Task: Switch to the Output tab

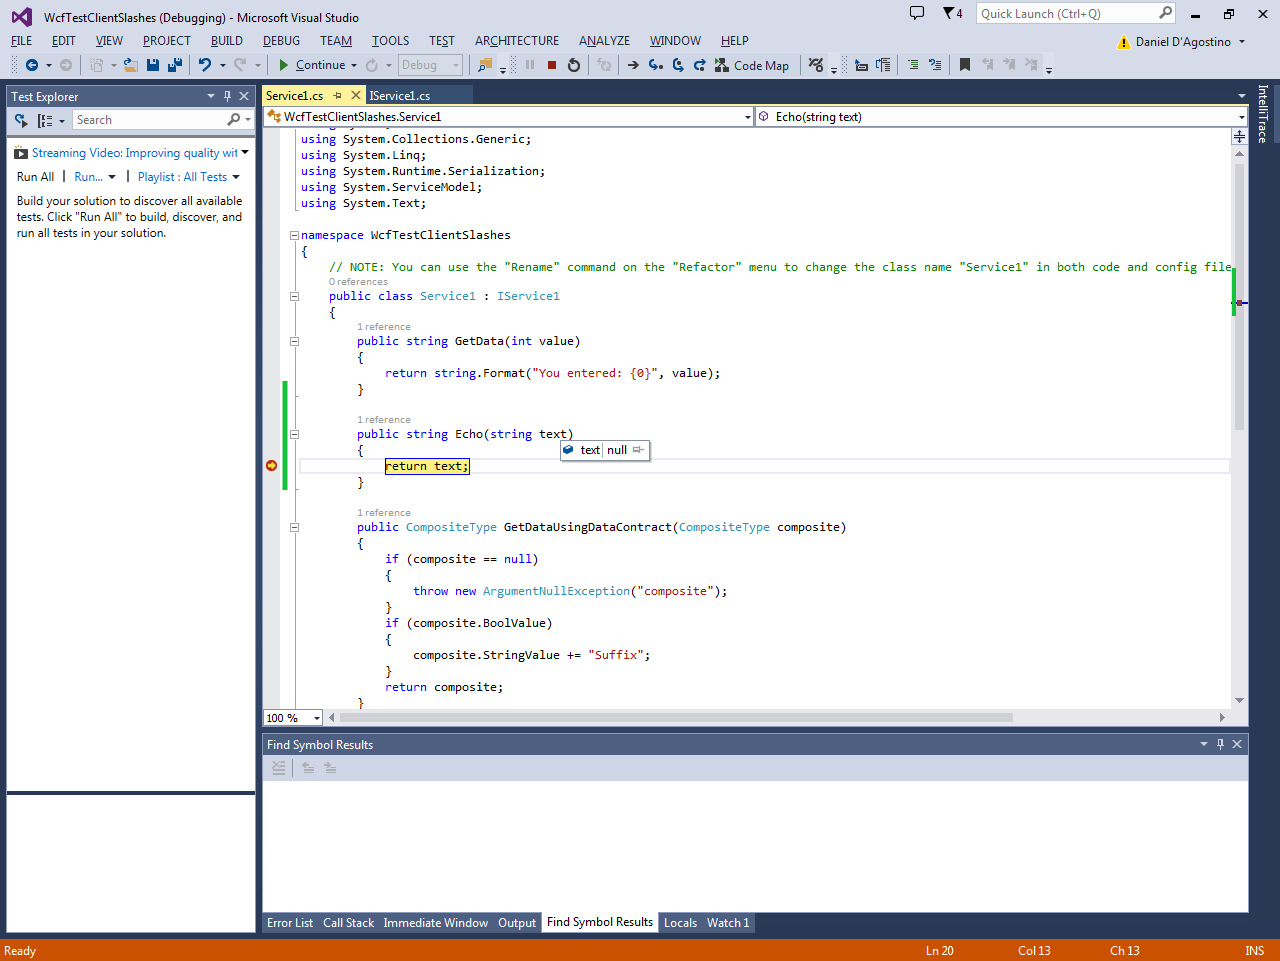Action: point(517,923)
